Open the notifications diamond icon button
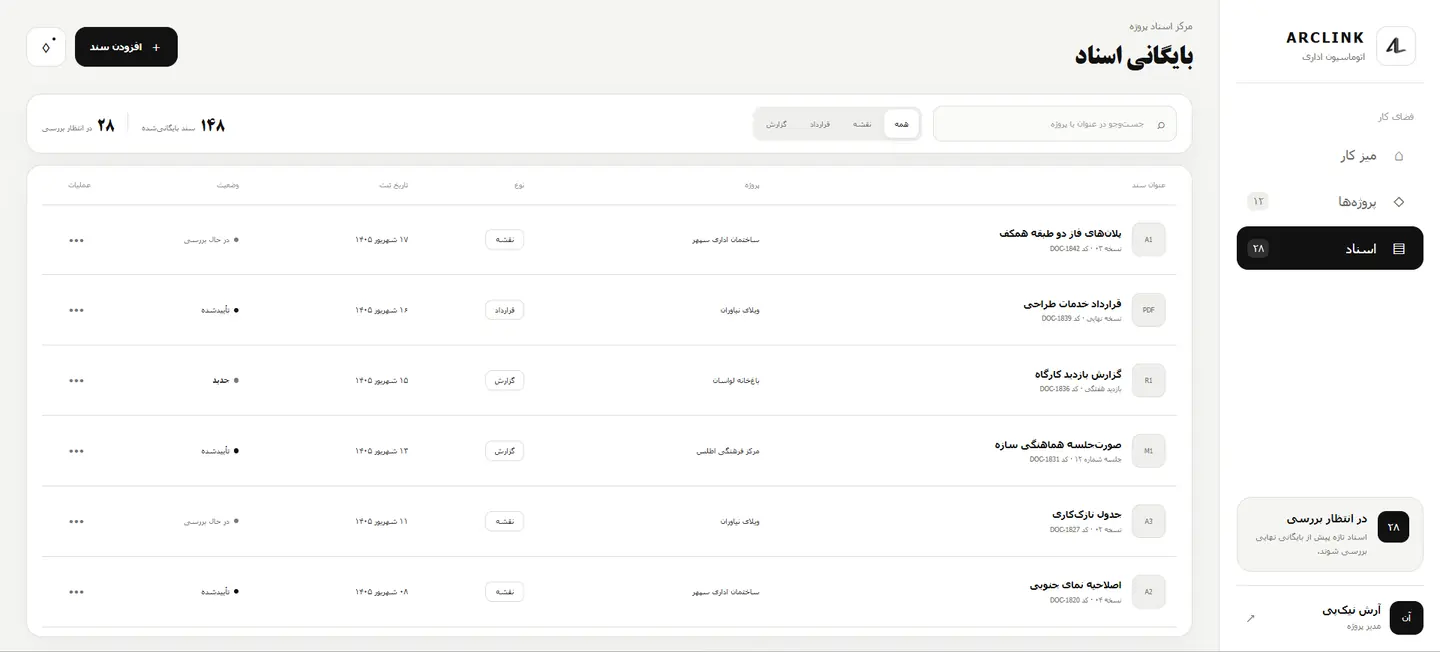 pyautogui.click(x=46, y=47)
